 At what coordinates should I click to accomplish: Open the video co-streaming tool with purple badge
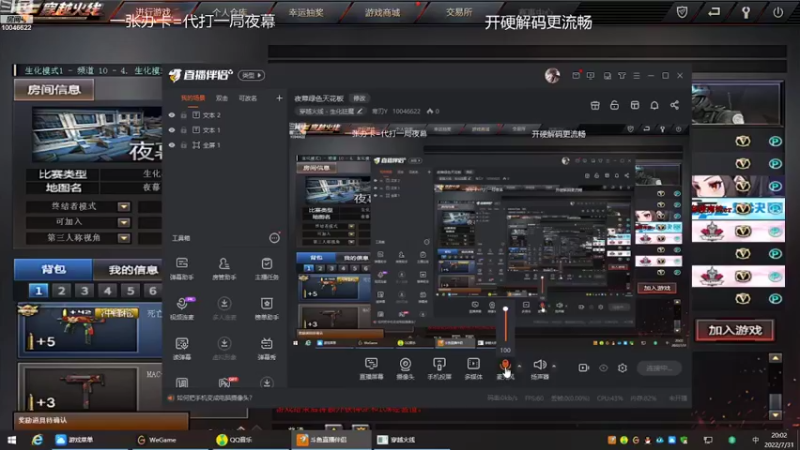tap(182, 308)
